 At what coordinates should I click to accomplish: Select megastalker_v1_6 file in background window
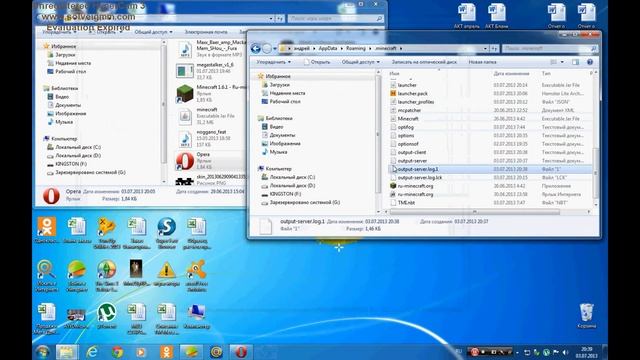pos(211,71)
